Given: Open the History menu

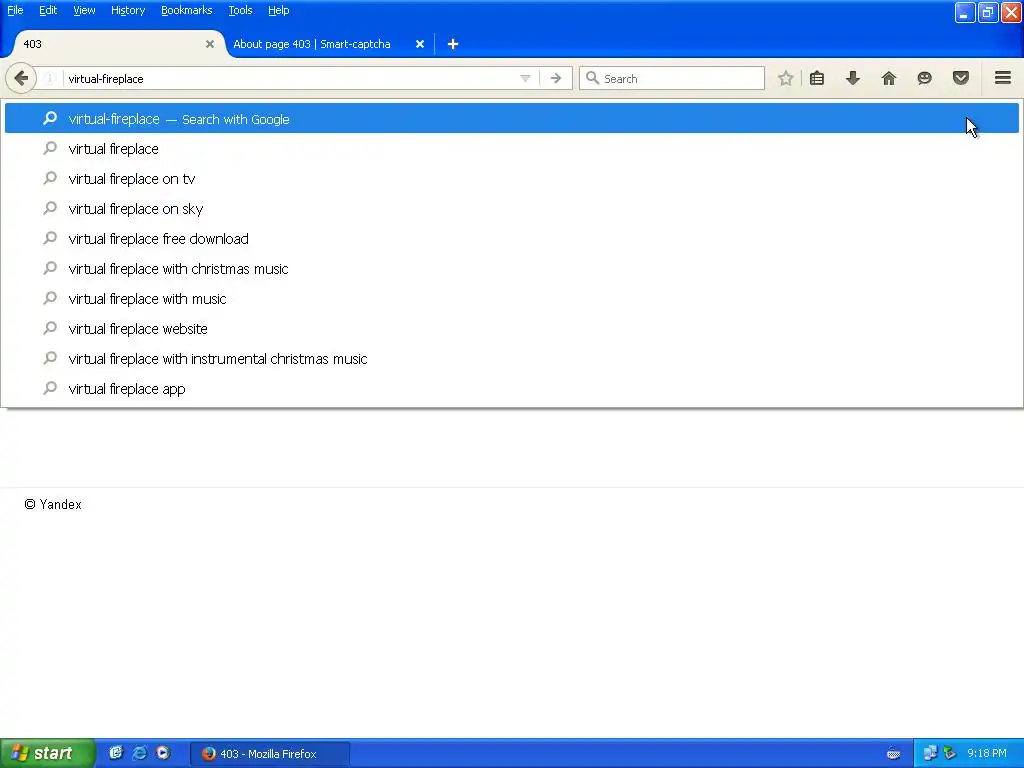Looking at the screenshot, I should [x=128, y=10].
